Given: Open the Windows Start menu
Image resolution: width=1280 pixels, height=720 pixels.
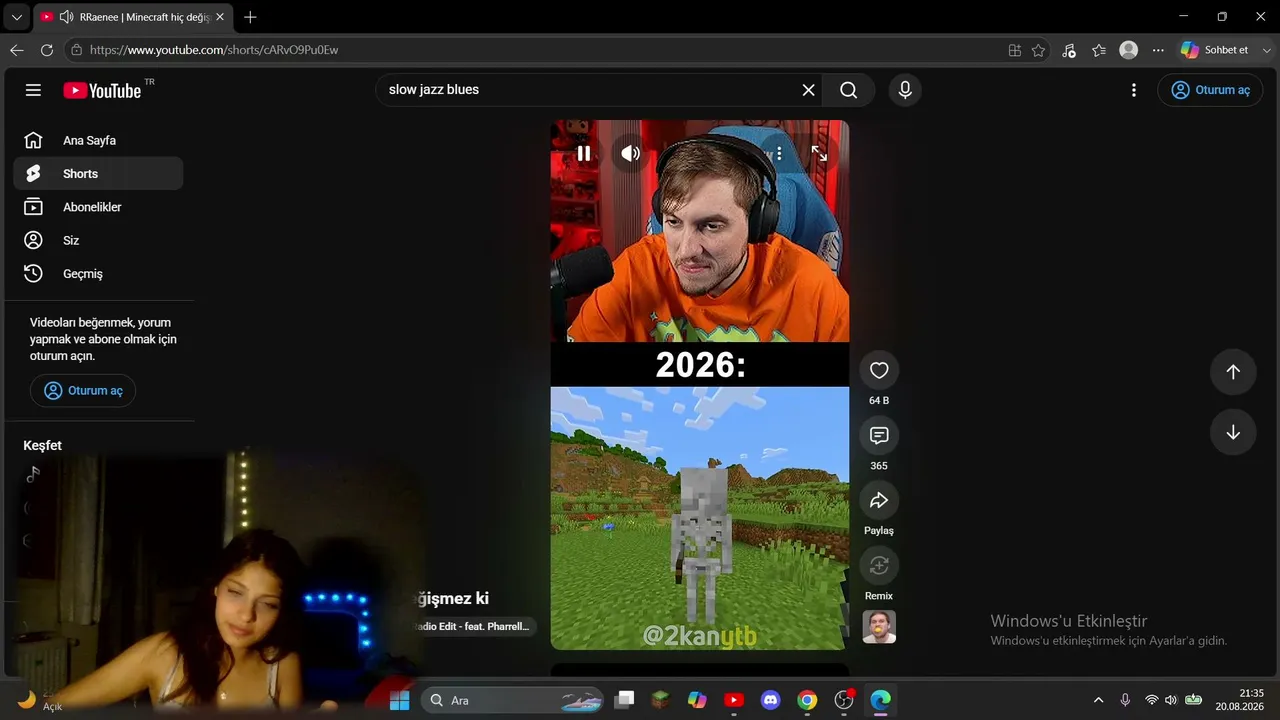Looking at the screenshot, I should point(399,700).
